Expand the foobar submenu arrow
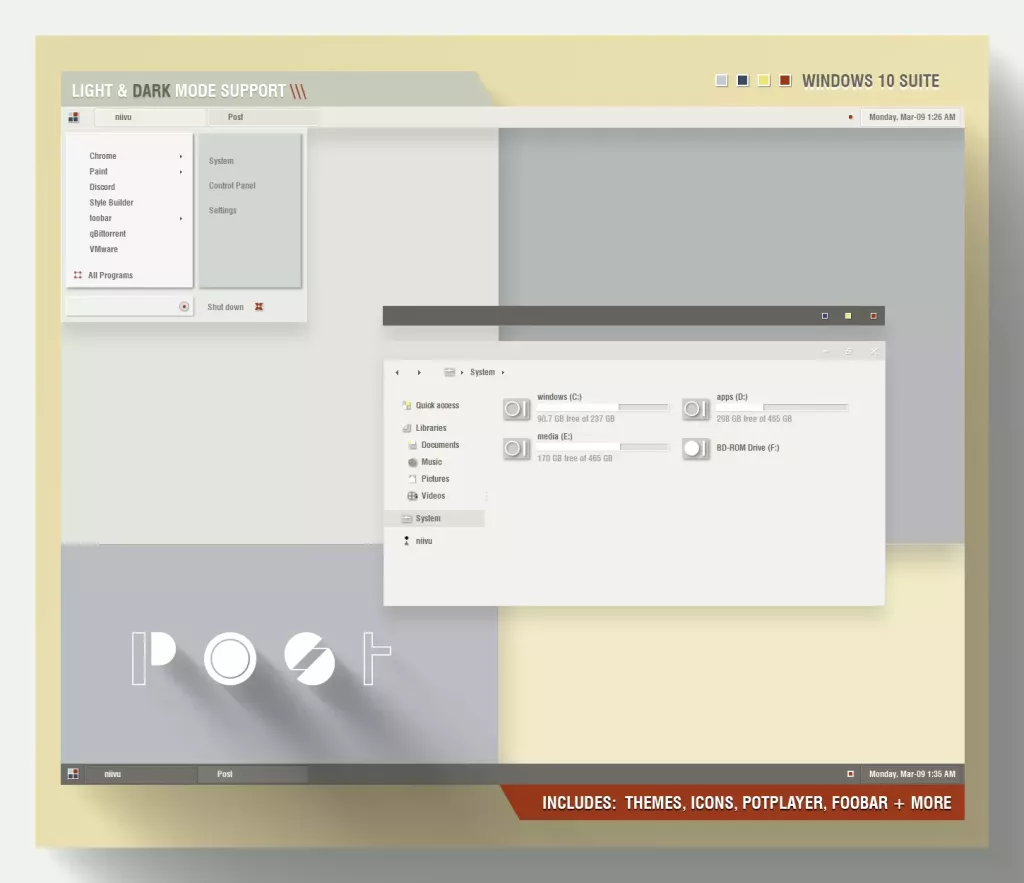1024x883 pixels. point(182,218)
